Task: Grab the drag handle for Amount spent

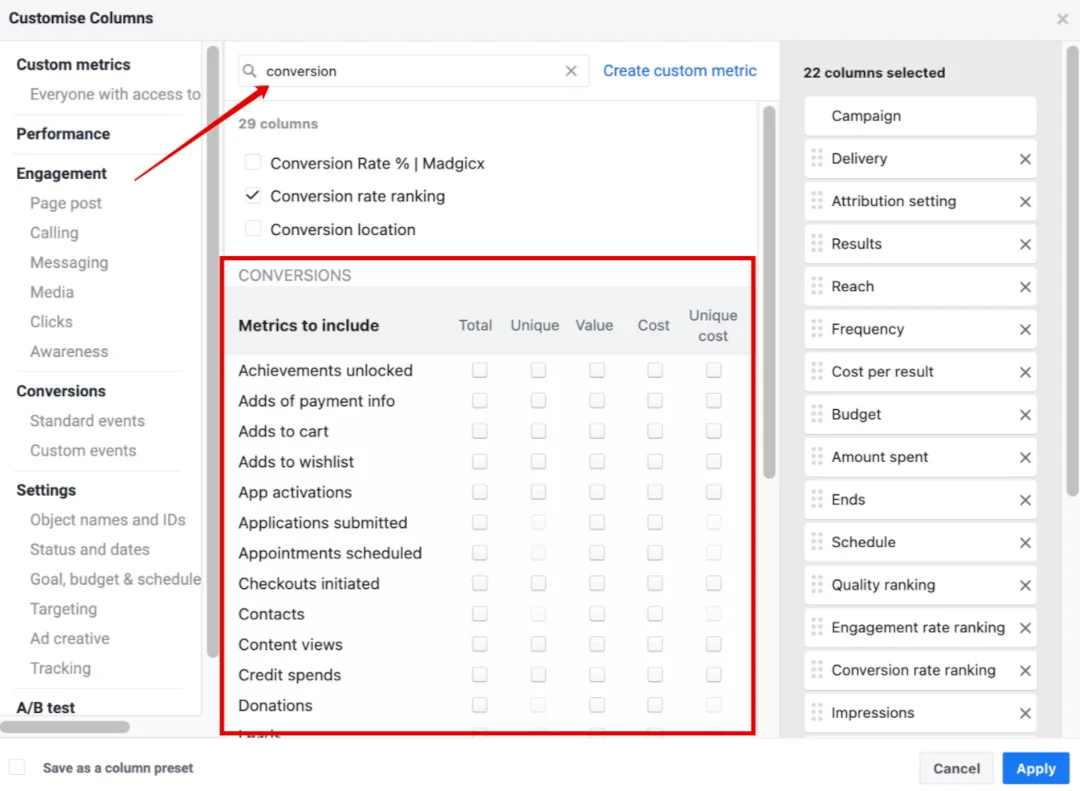Action: pos(817,457)
